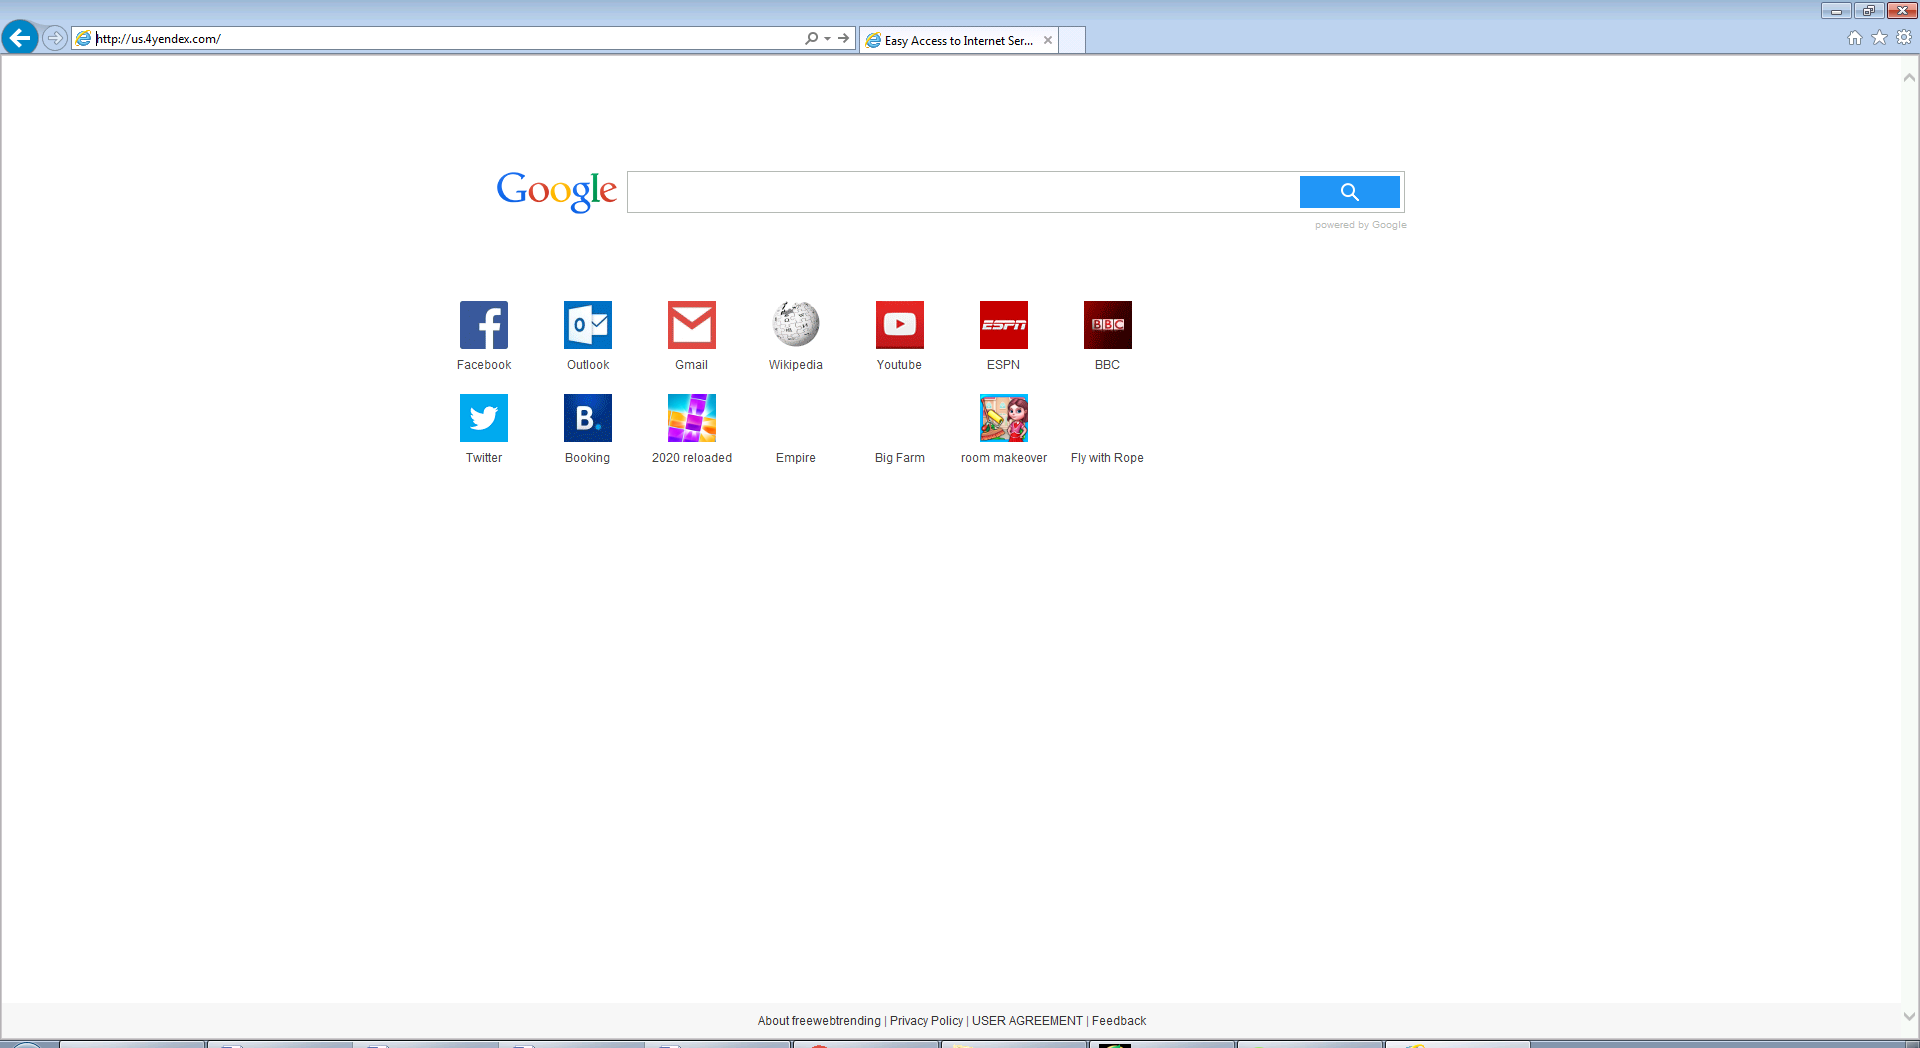Open the Big Farm link
This screenshot has width=1920, height=1048.
900,458
